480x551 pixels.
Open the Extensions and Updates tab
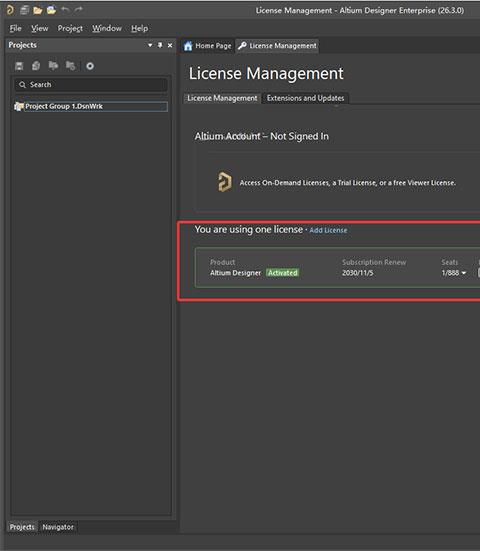[x=305, y=98]
